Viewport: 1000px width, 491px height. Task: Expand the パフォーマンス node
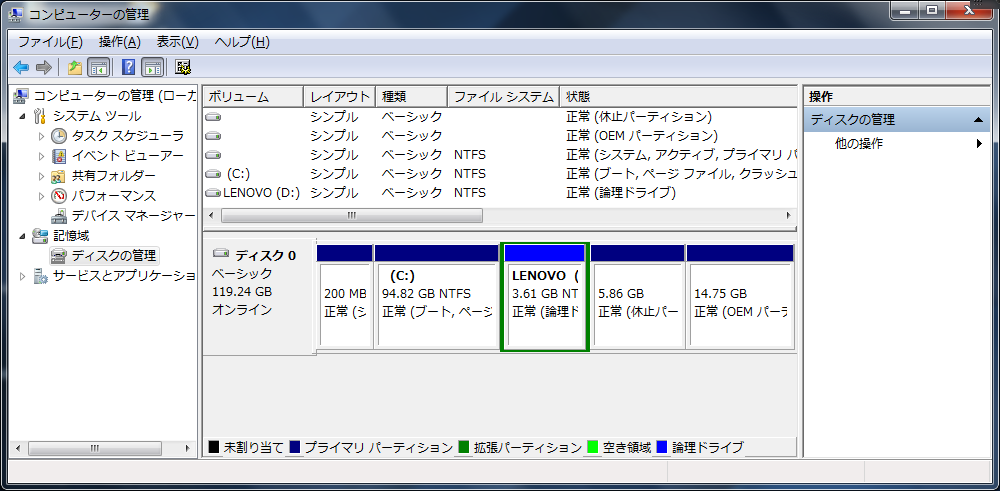tap(41, 195)
